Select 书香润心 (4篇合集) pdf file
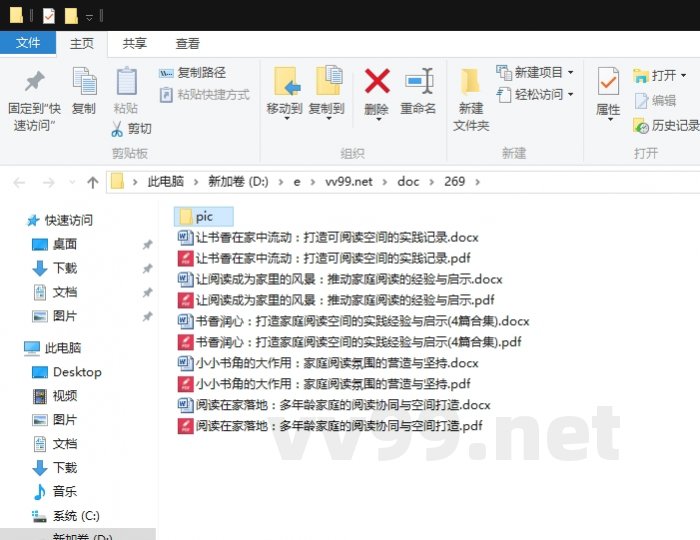 [350, 342]
